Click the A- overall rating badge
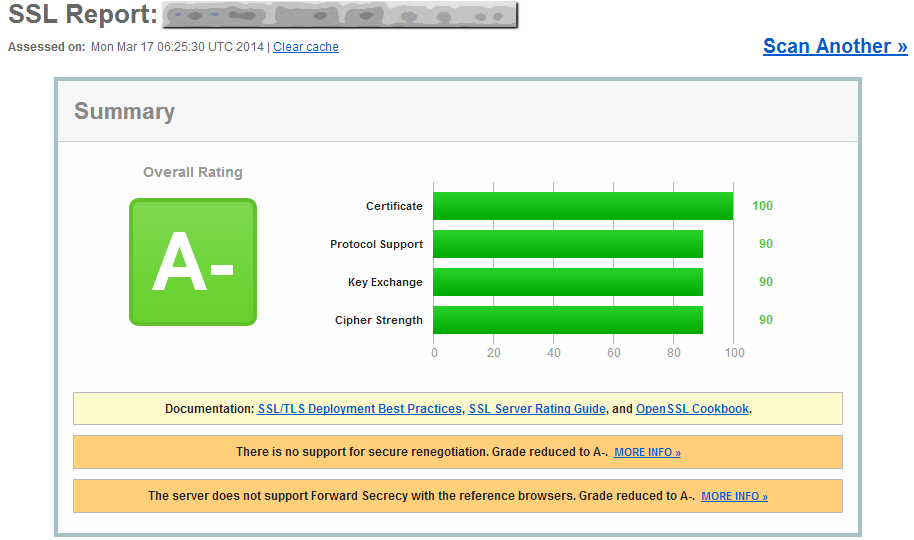 pos(193,262)
